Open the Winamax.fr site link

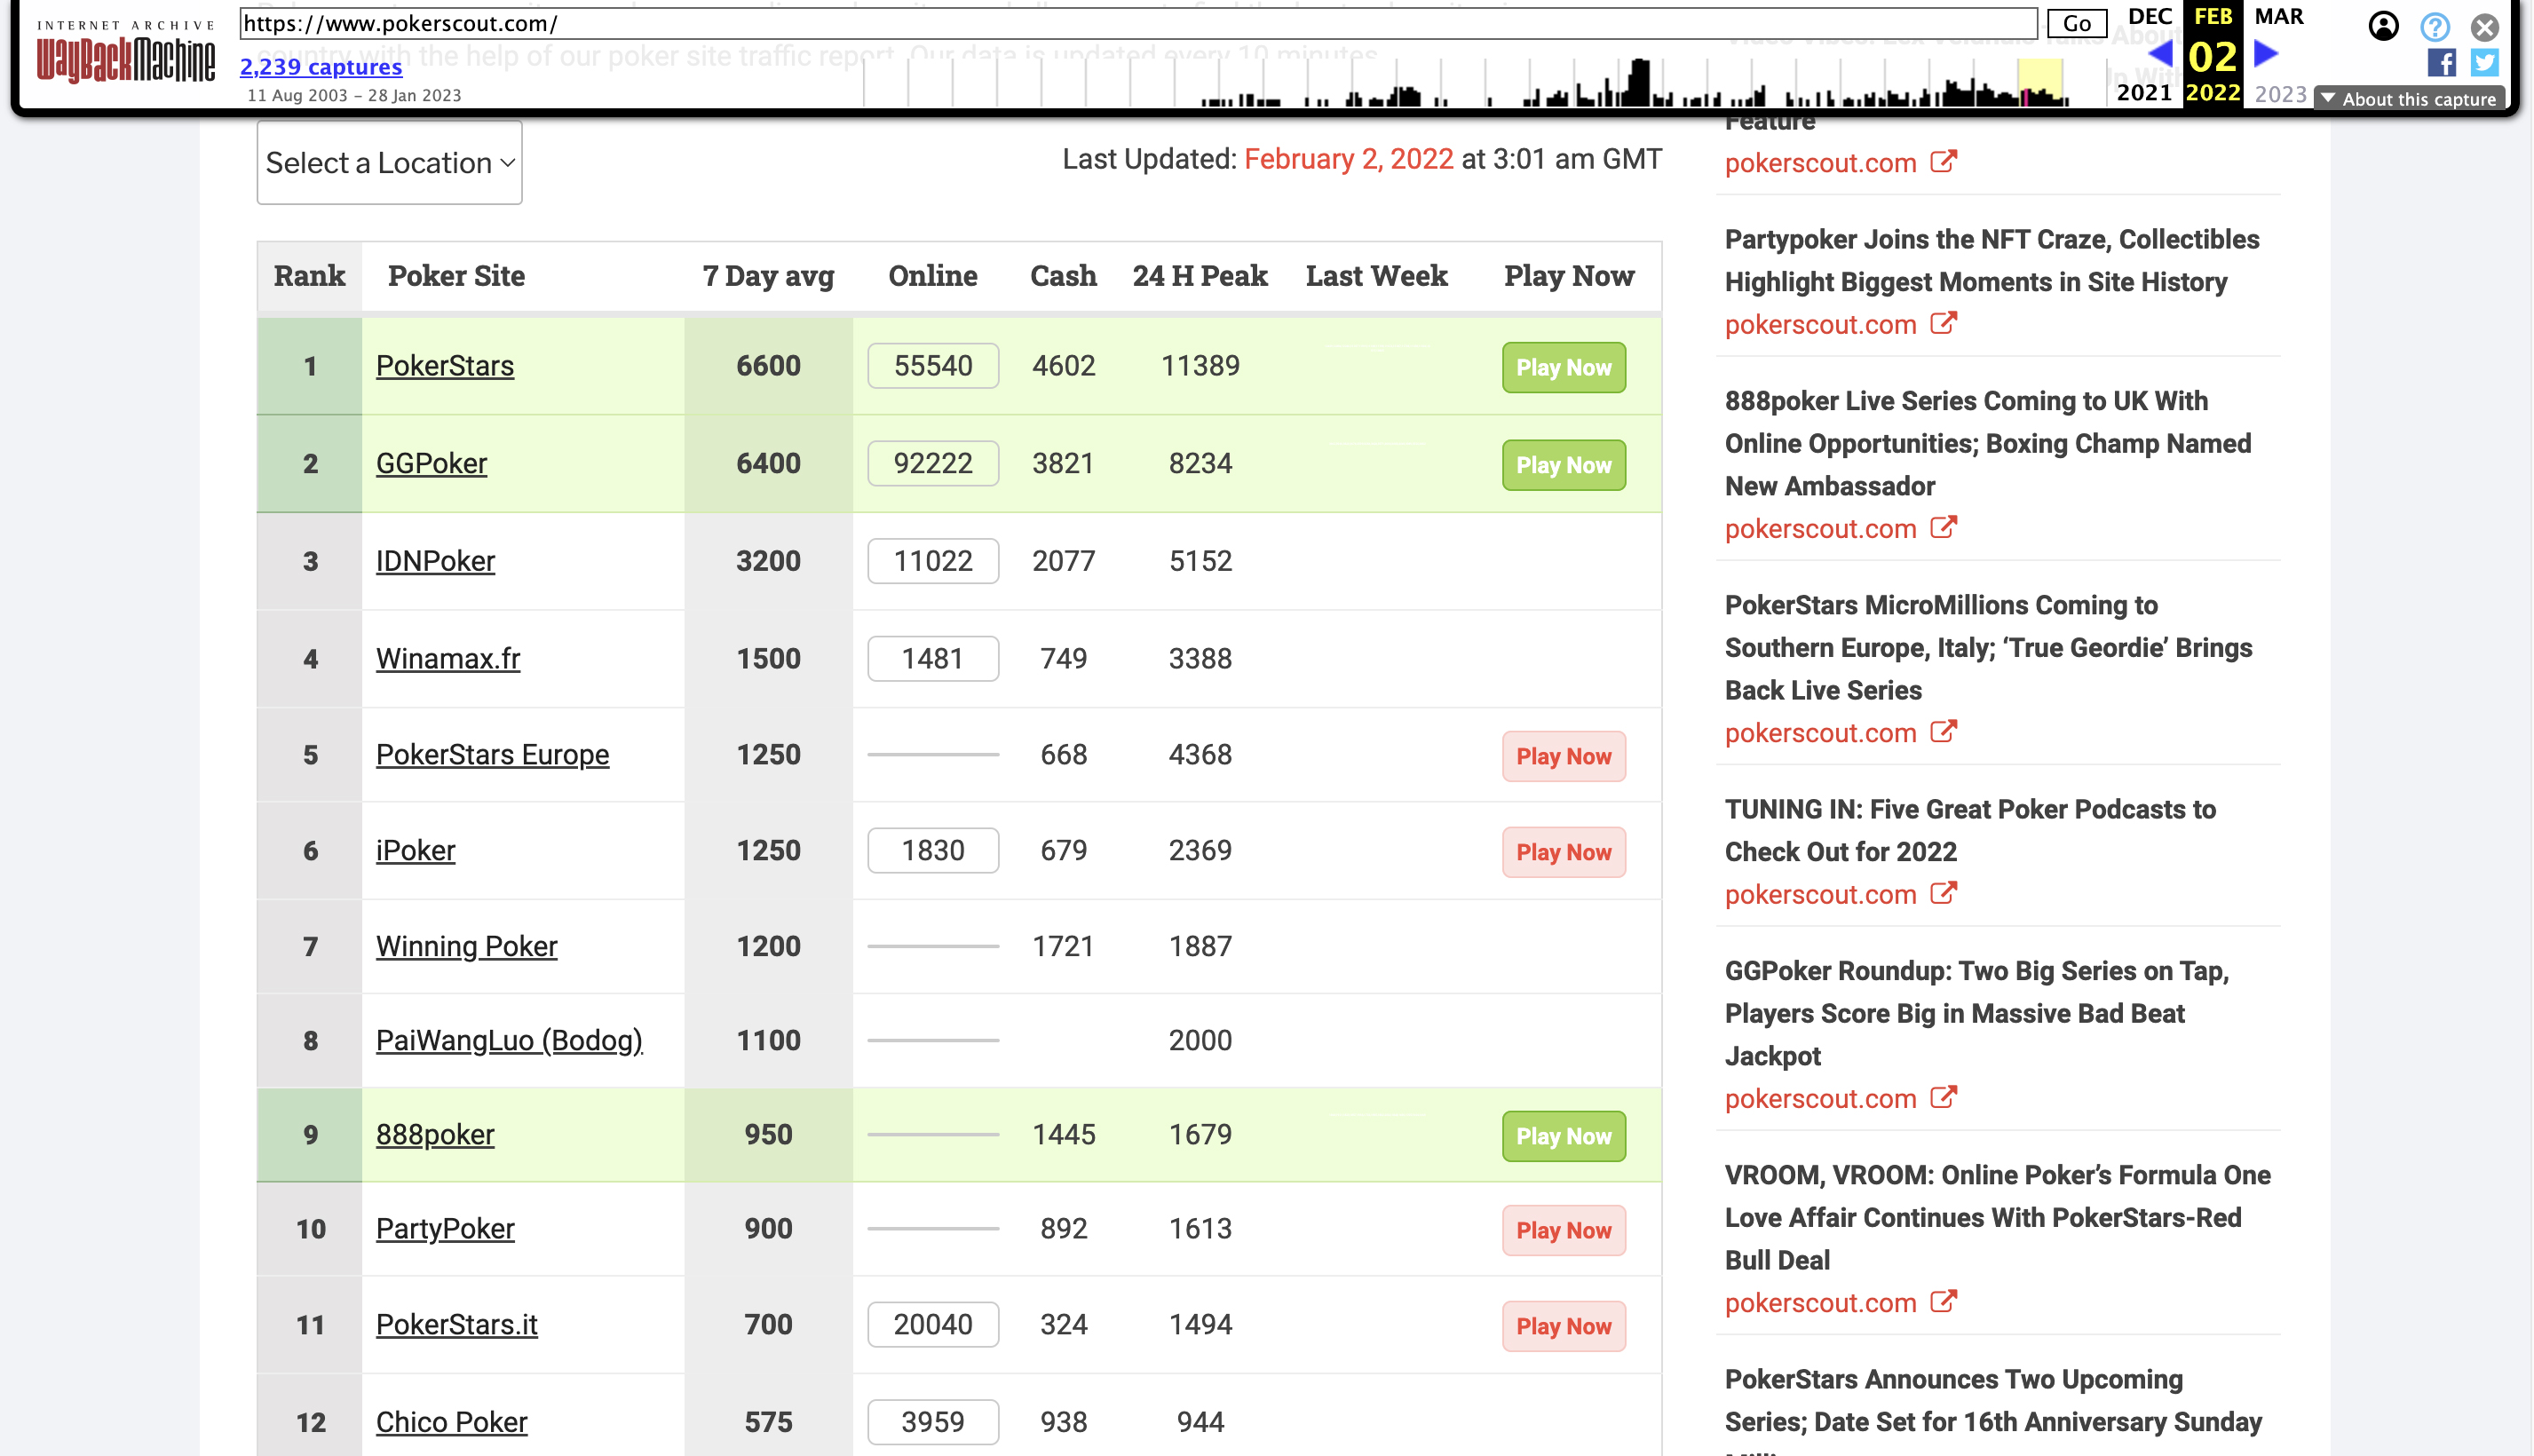(448, 659)
